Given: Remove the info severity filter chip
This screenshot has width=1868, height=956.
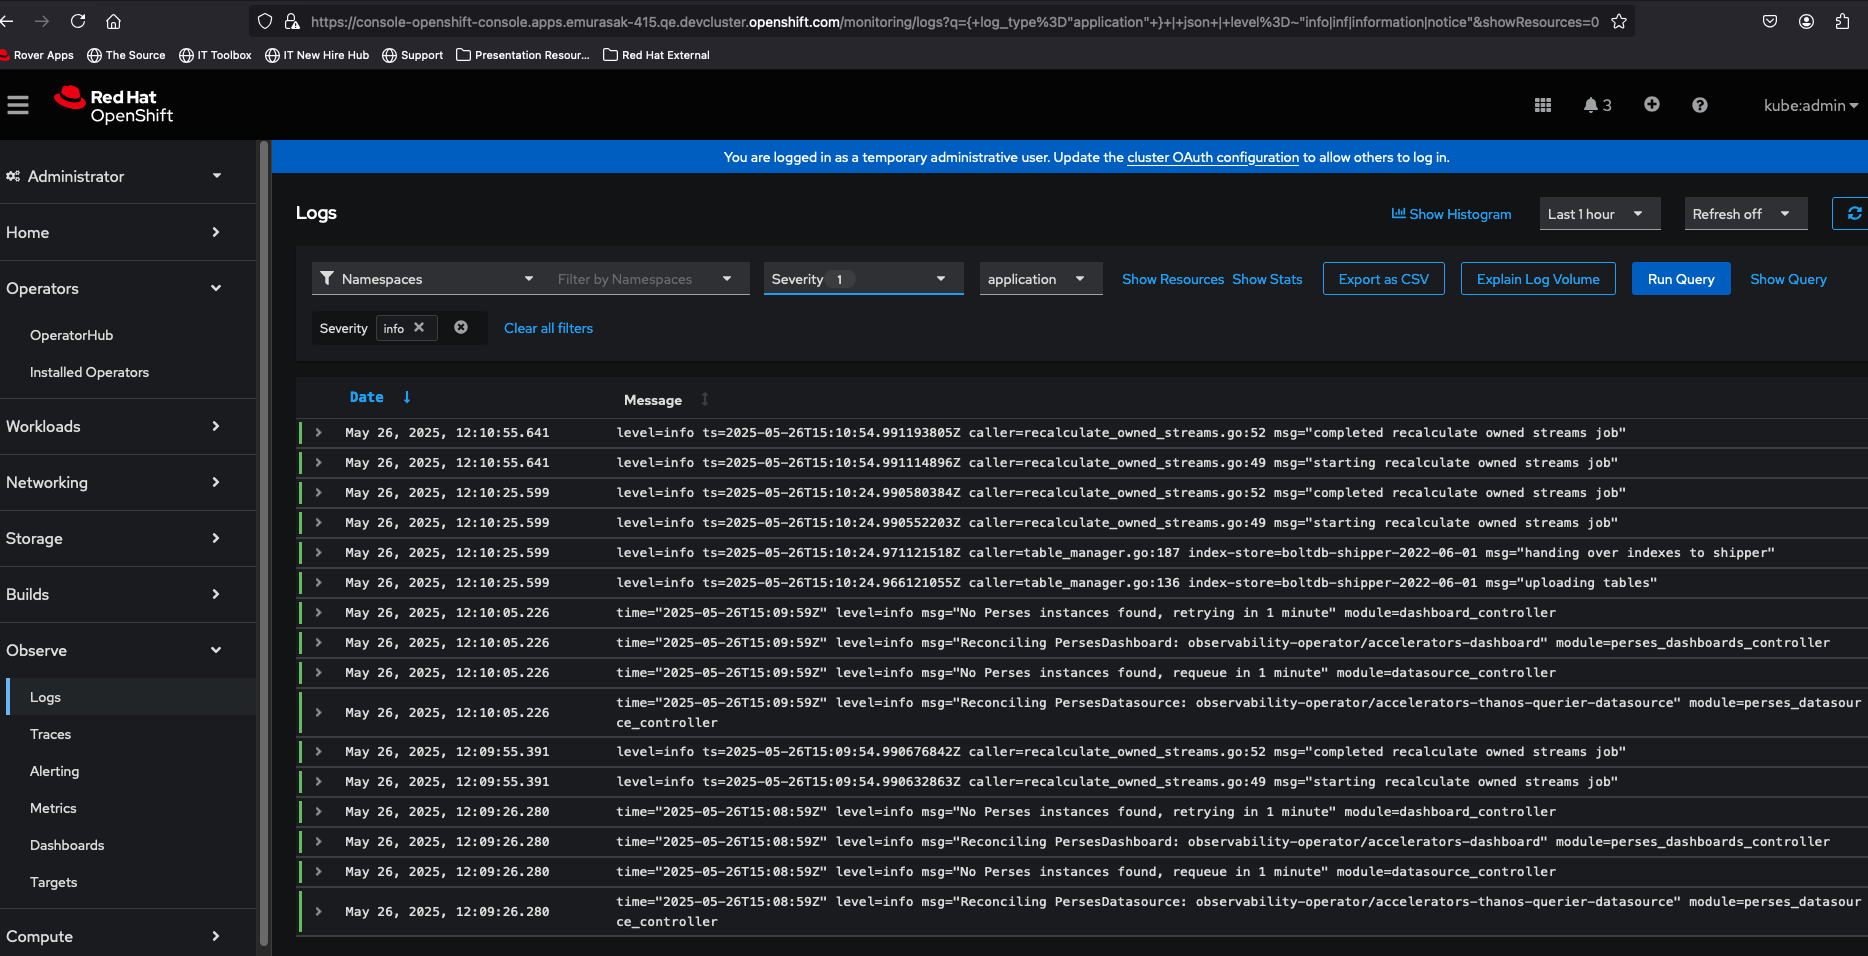Looking at the screenshot, I should [419, 328].
